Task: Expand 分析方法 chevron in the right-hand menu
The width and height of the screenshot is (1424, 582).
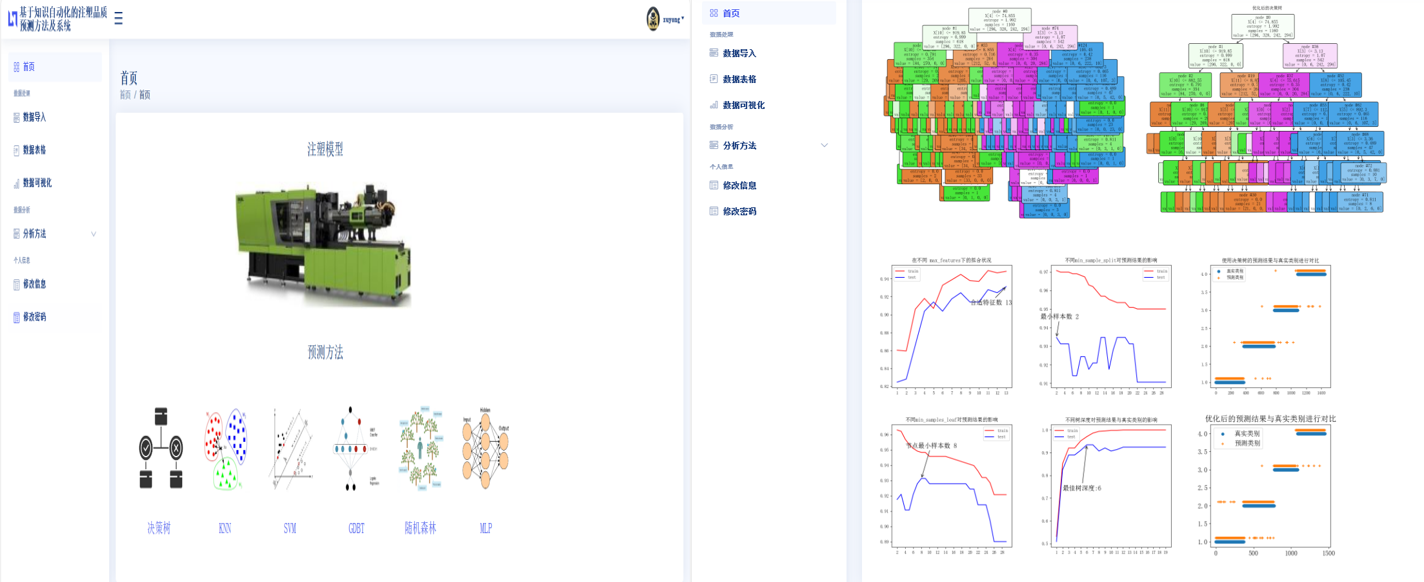Action: pos(824,146)
